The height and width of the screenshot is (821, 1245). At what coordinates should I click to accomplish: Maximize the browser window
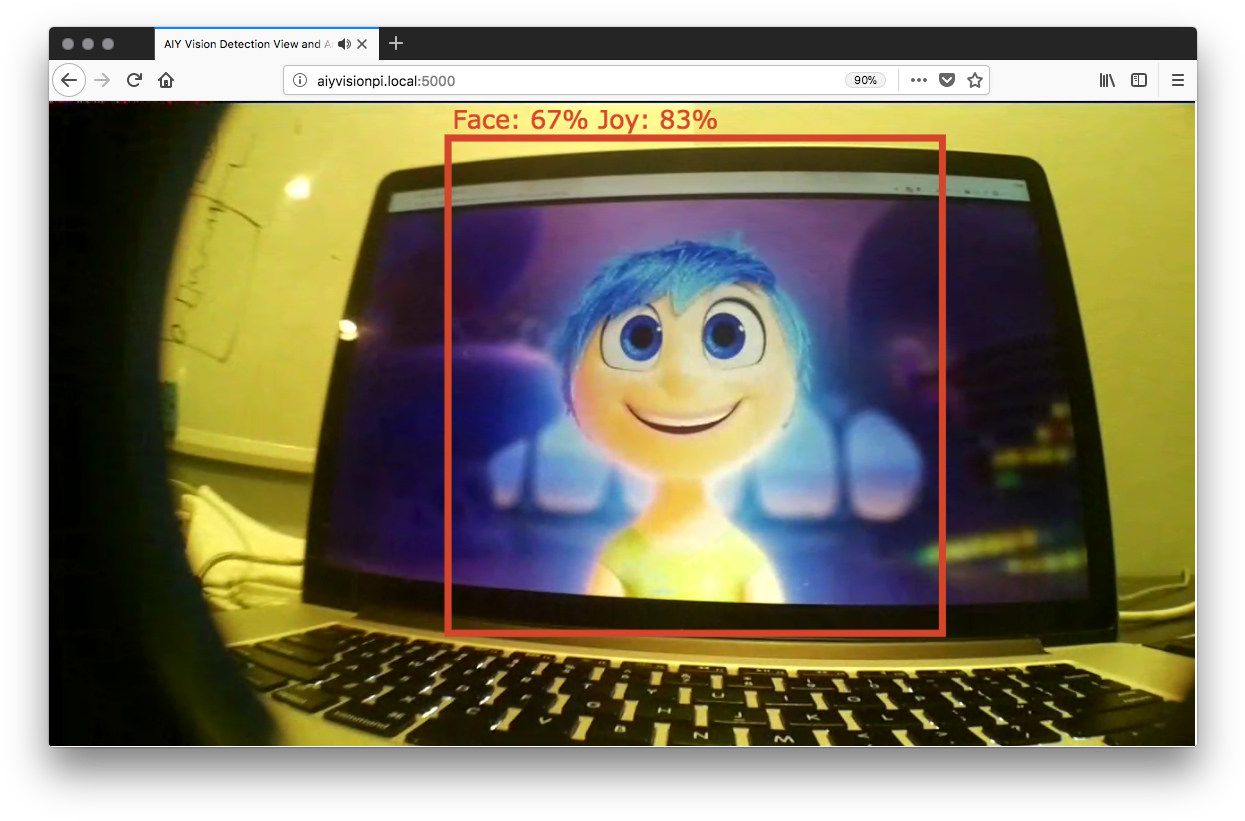108,44
